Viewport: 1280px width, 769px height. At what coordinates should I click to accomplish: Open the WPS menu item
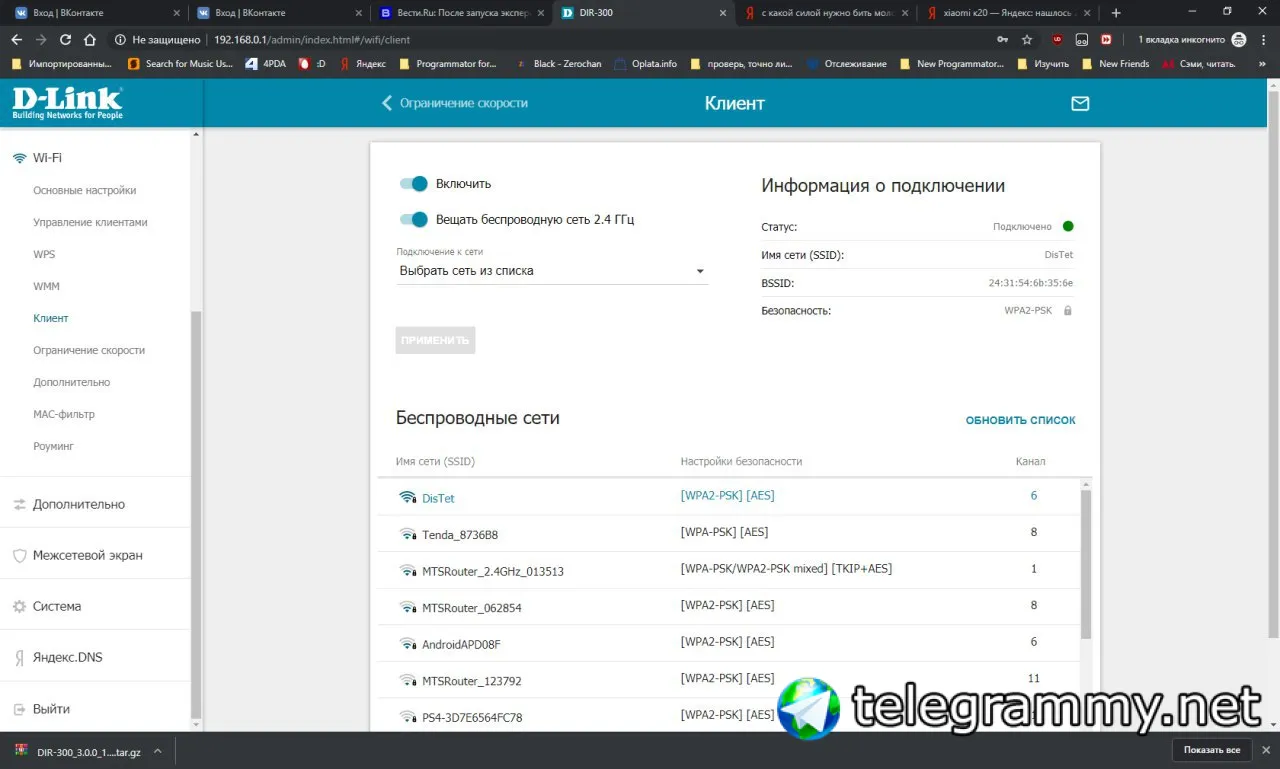[44, 254]
